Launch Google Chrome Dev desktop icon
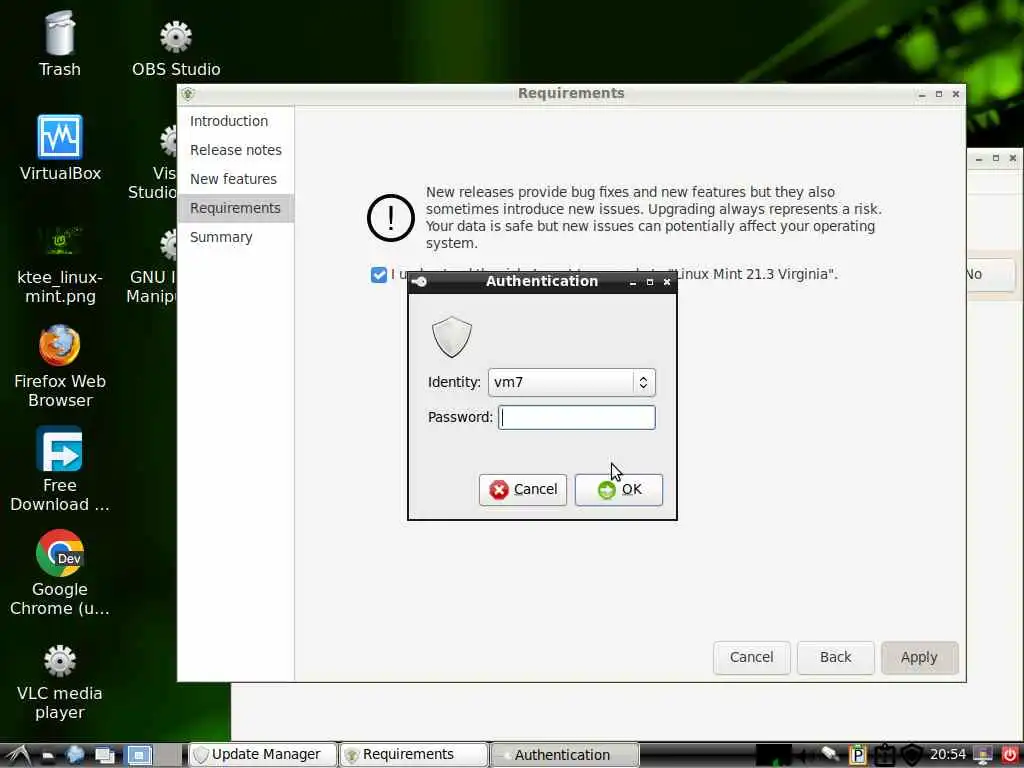This screenshot has width=1024, height=768. pyautogui.click(x=60, y=553)
